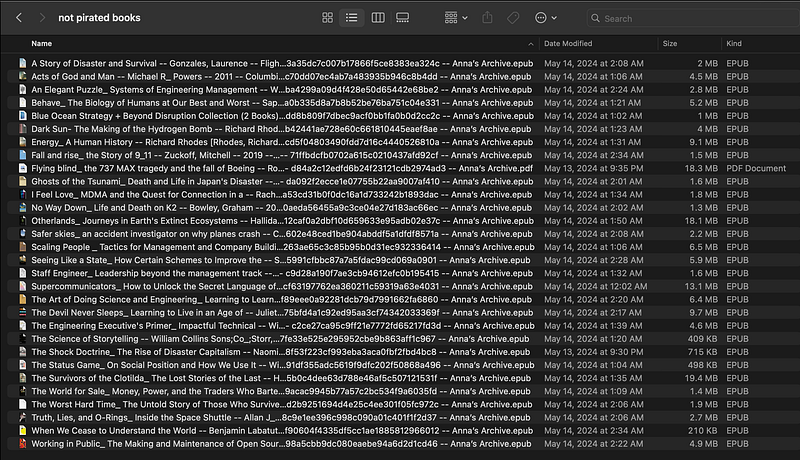Click the 'not pirated books' folder title

pyautogui.click(x=99, y=18)
